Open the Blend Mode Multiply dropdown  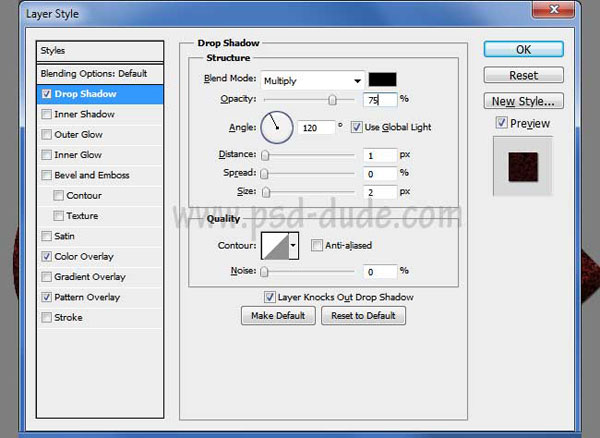tap(312, 81)
